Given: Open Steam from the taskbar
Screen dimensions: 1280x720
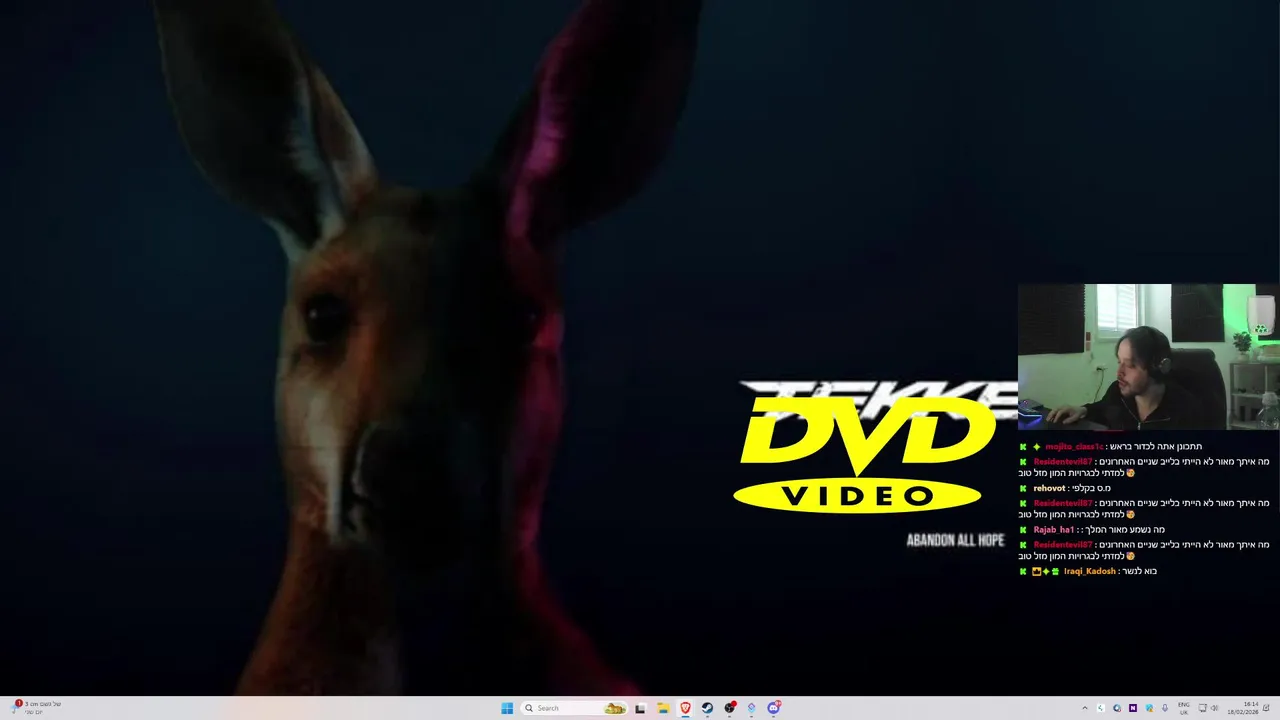Looking at the screenshot, I should tap(707, 708).
